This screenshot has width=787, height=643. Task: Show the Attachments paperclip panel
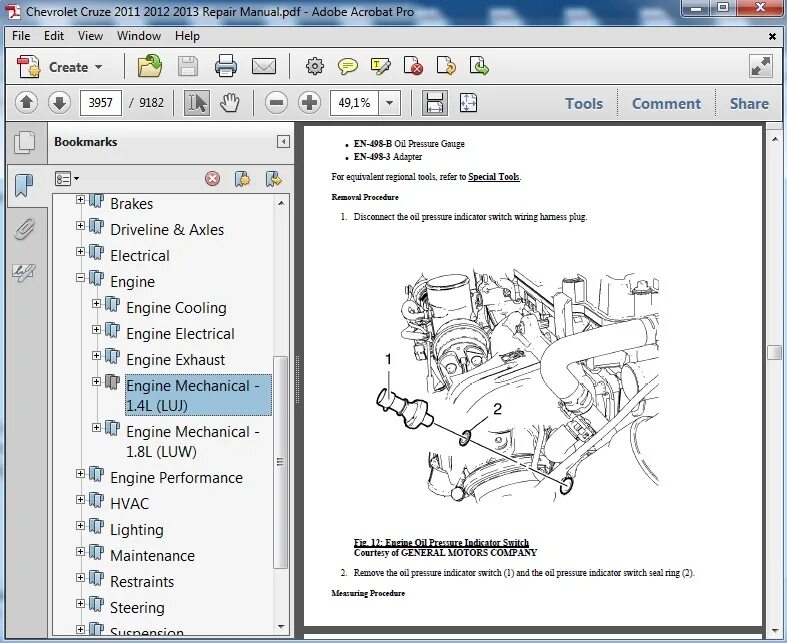tap(24, 229)
